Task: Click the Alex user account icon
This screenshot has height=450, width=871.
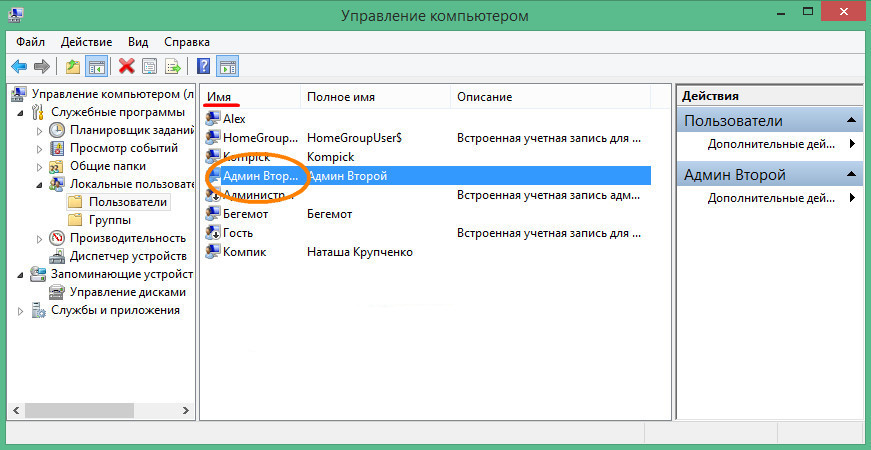Action: (x=213, y=118)
